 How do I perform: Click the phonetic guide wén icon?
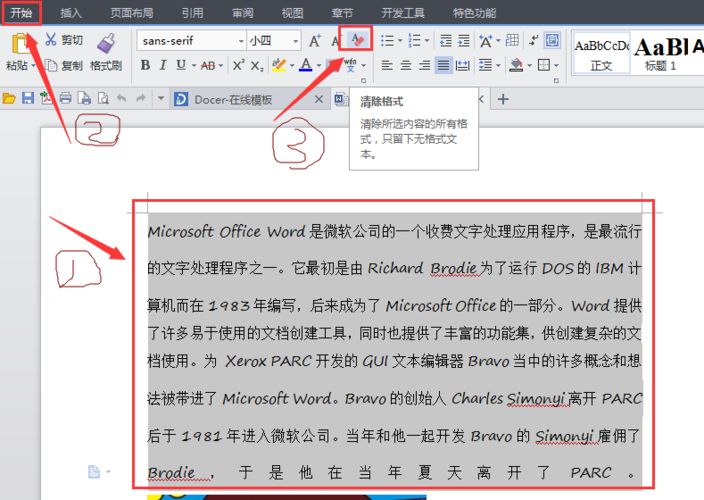click(351, 65)
